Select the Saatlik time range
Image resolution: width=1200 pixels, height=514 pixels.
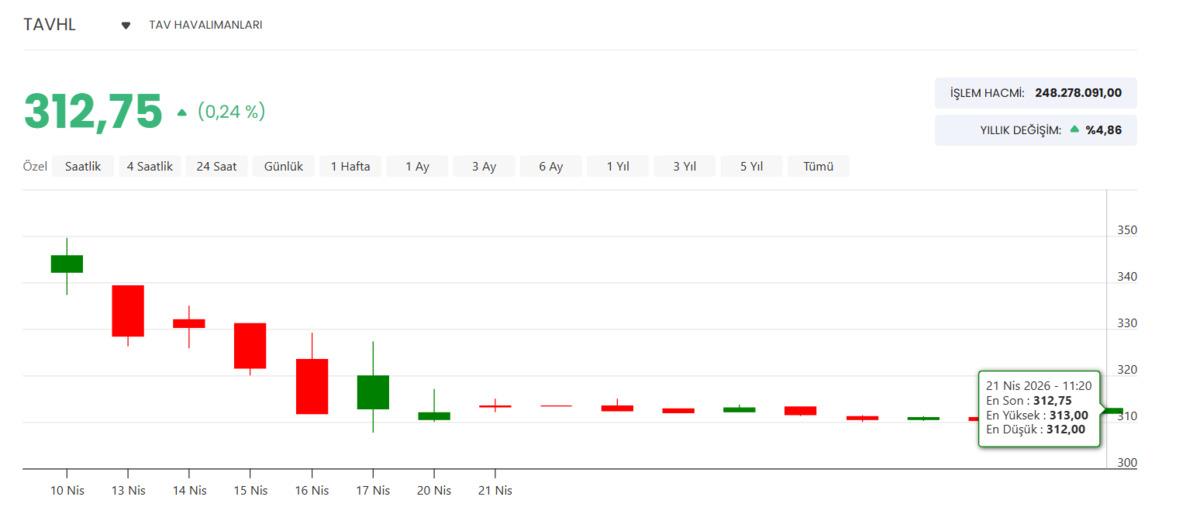(83, 167)
